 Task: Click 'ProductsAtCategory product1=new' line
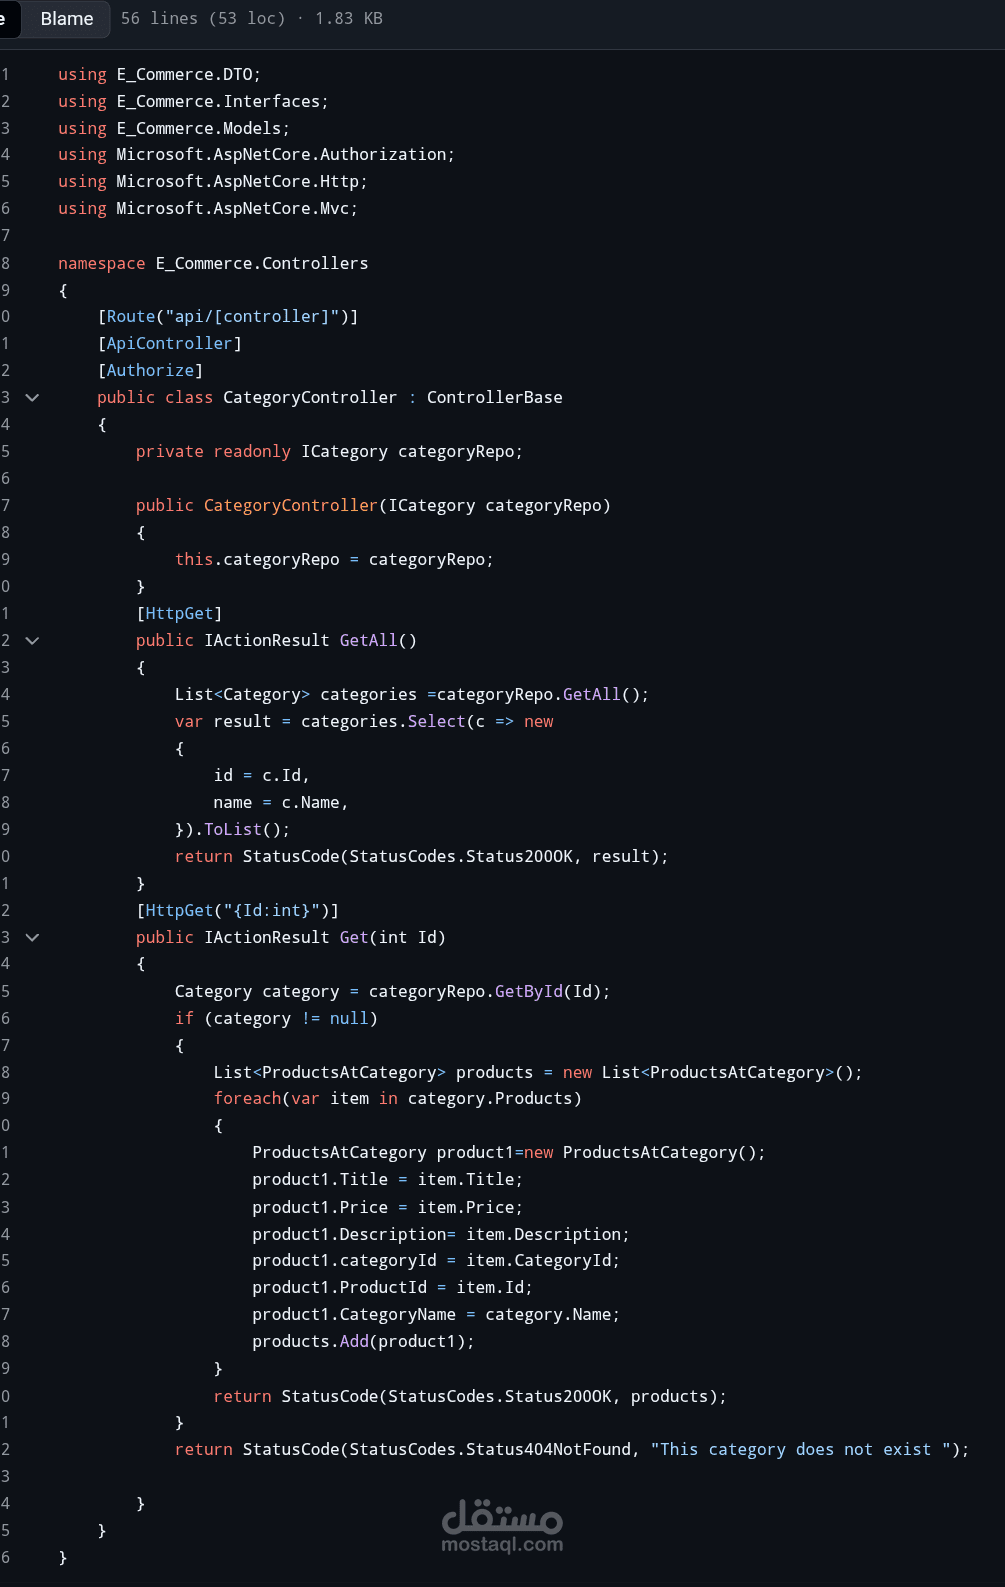(509, 1153)
